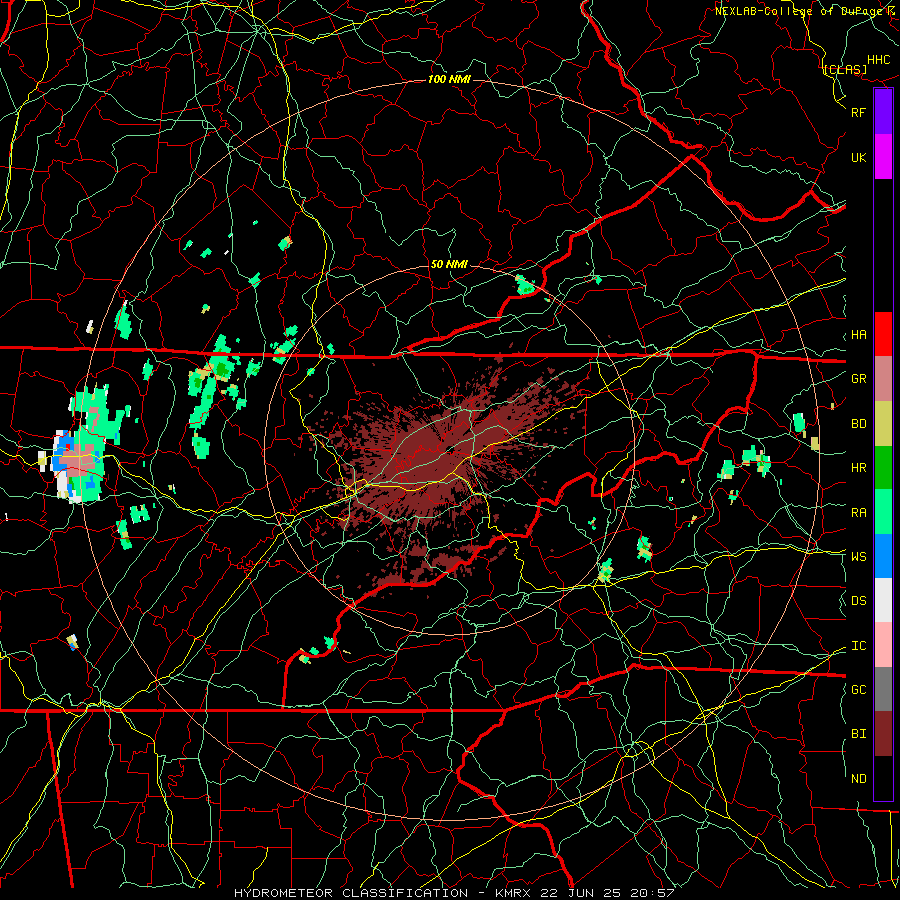Click the GC legend label
The height and width of the screenshot is (900, 900).
(x=858, y=690)
